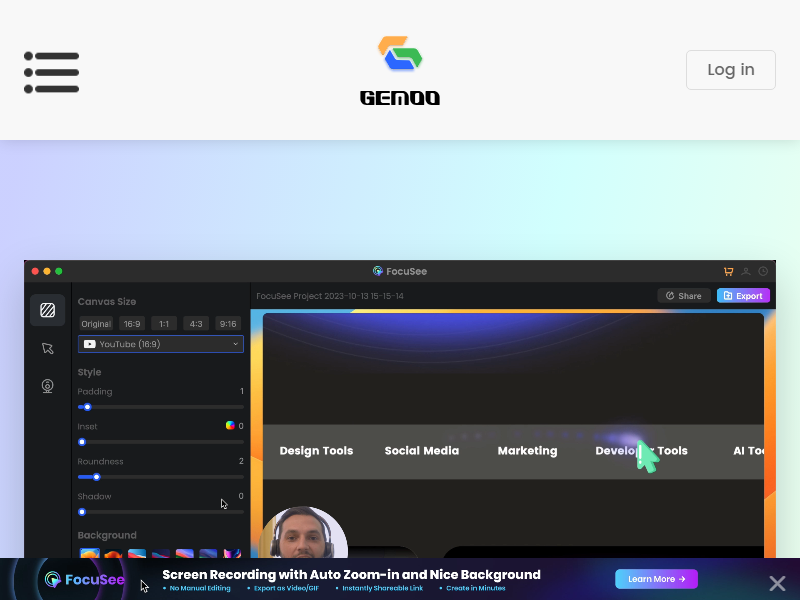Screen dimensions: 800x600
Task: Click the FocuSee window title icon
Action: pyautogui.click(x=378, y=271)
